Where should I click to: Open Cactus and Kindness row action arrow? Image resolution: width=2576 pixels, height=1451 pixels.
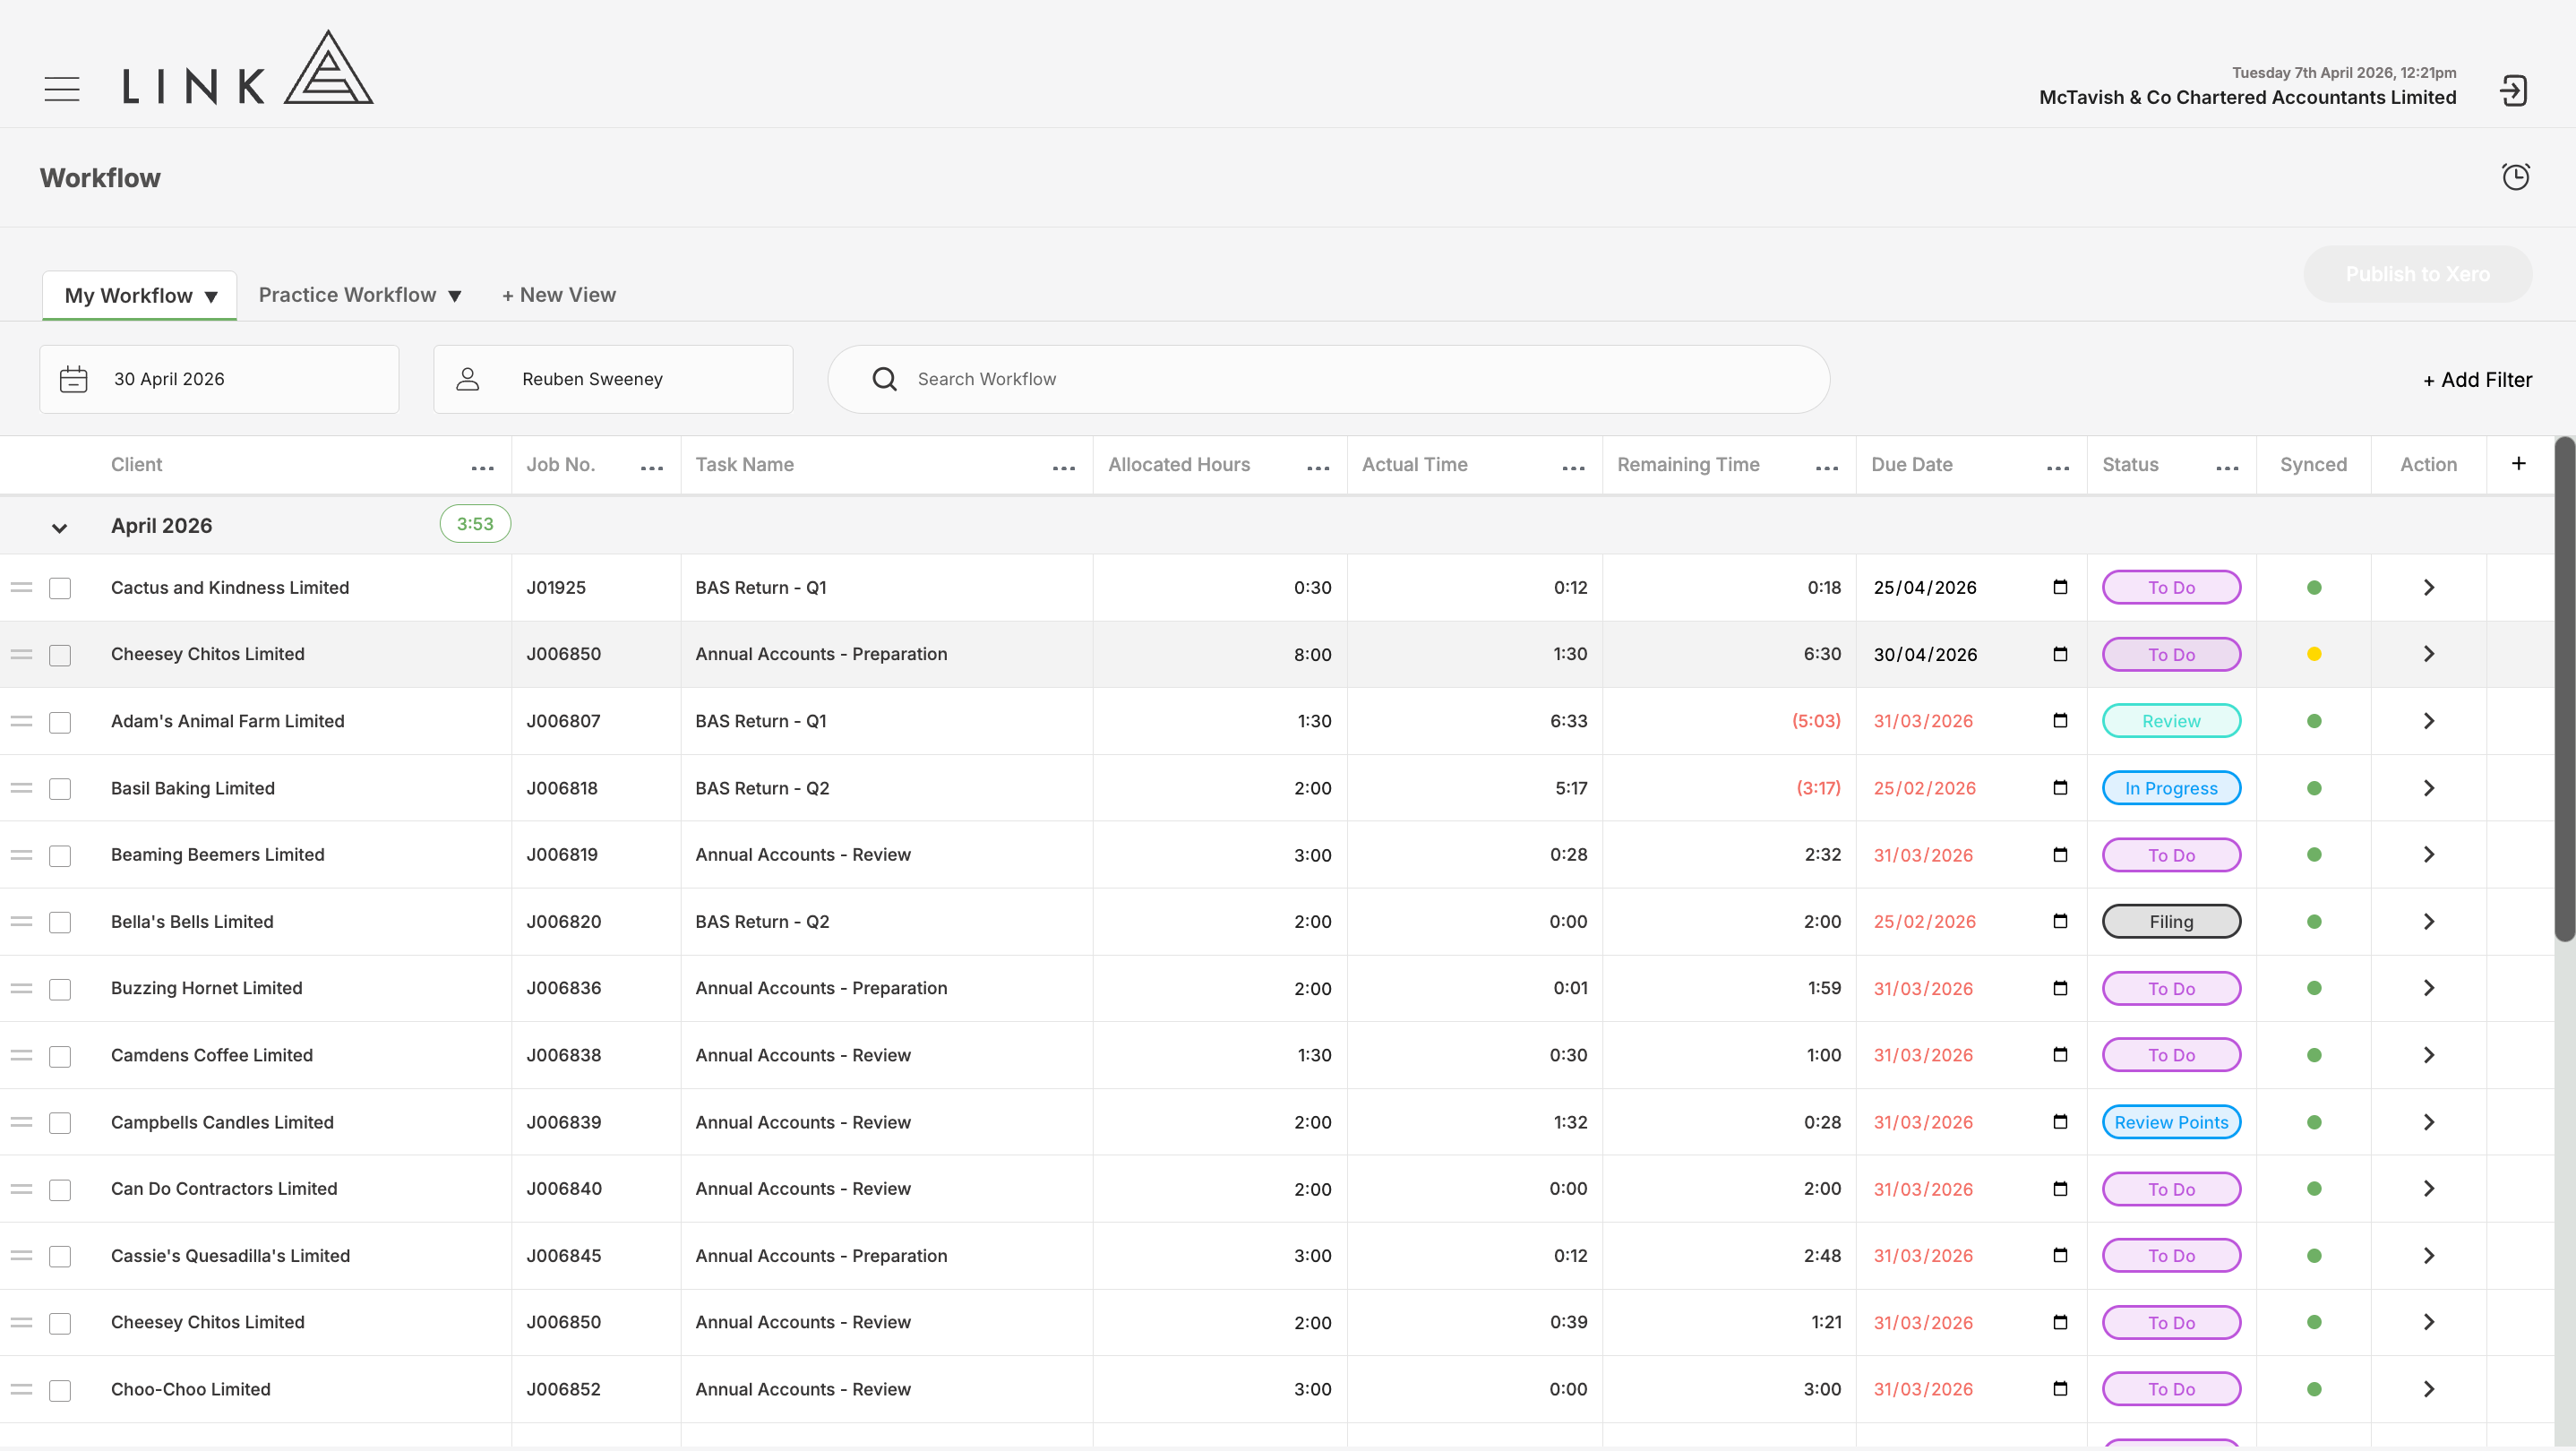pyautogui.click(x=2429, y=587)
